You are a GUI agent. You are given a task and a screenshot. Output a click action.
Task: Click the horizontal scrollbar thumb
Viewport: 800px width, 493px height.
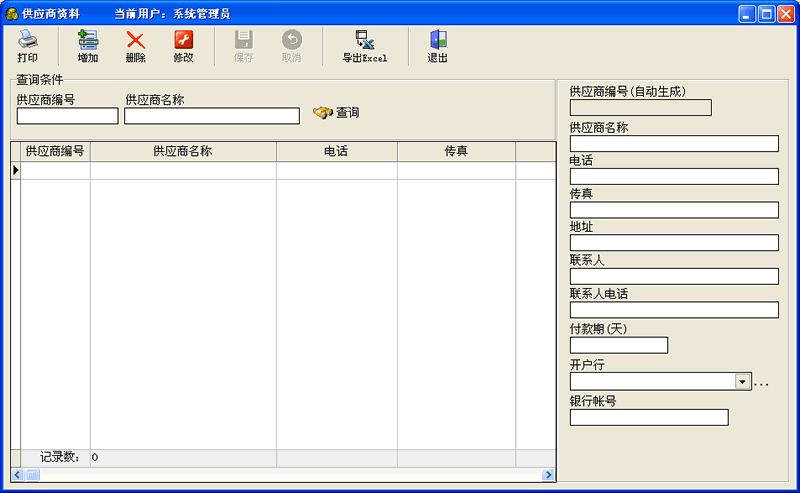[x=32, y=475]
